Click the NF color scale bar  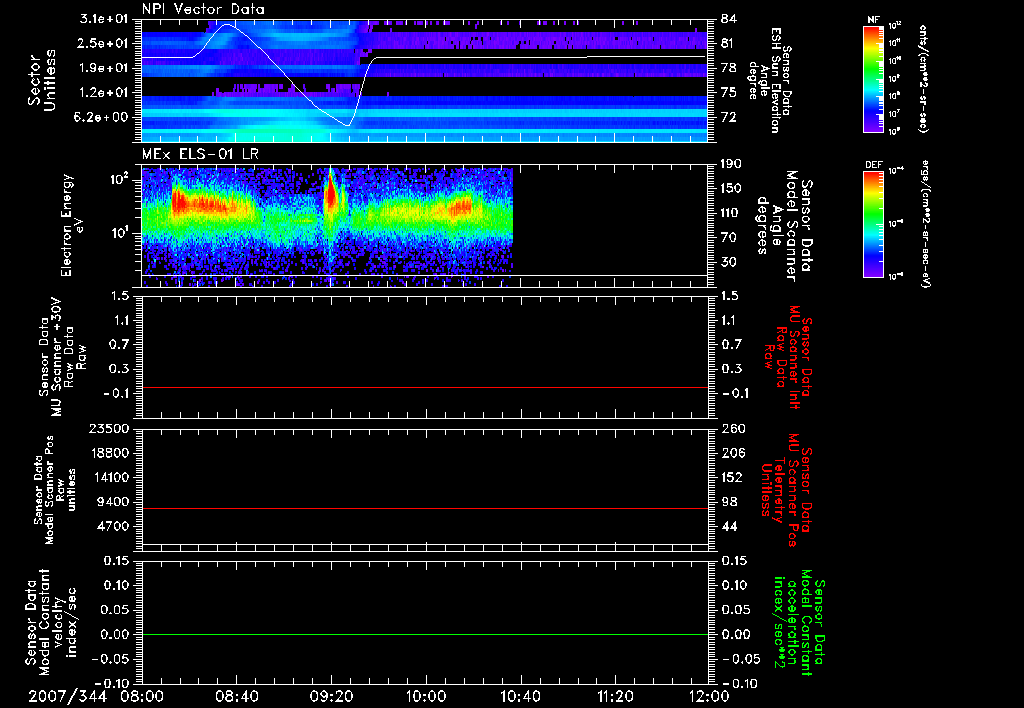(x=872, y=79)
